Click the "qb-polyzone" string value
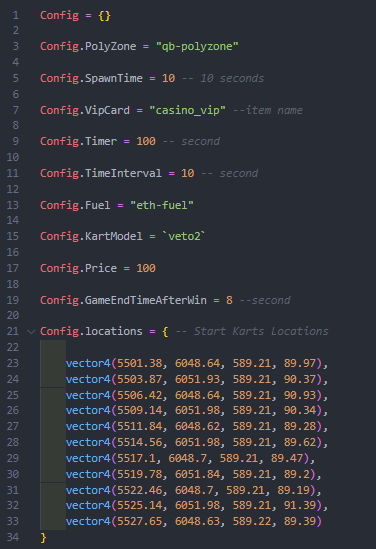The height and width of the screenshot is (549, 376). [197, 46]
